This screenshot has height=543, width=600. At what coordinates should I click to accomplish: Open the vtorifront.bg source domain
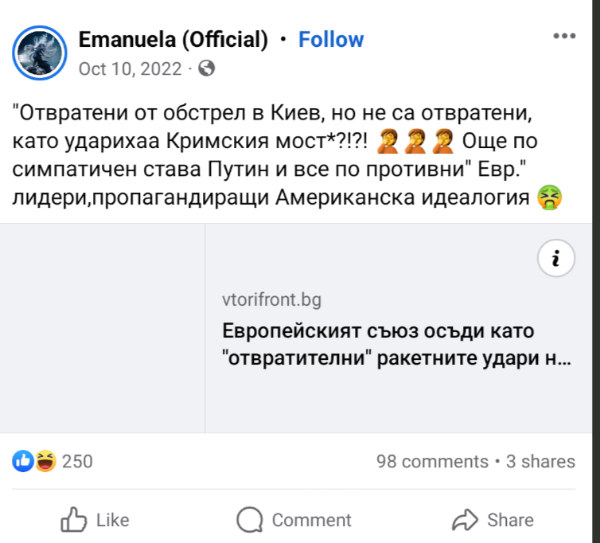(272, 300)
